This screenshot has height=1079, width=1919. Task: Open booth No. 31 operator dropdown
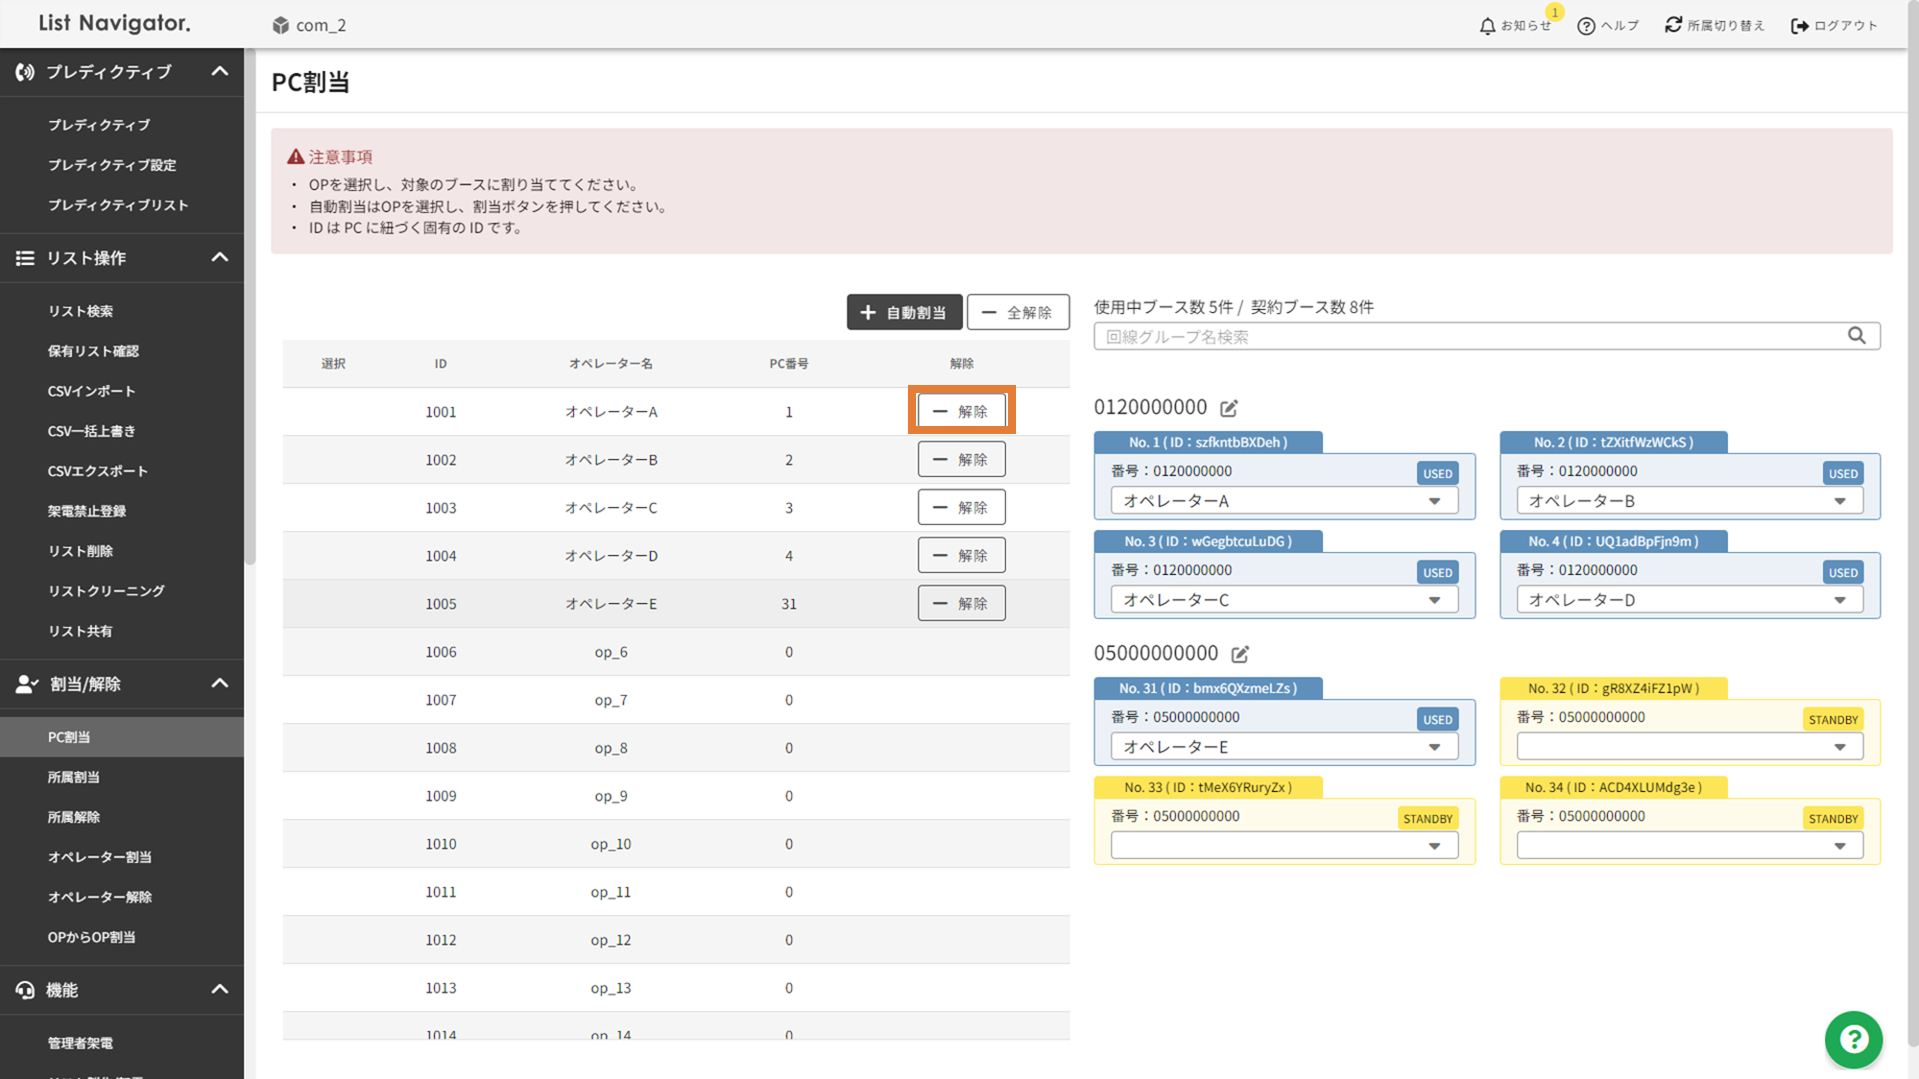[1284, 747]
